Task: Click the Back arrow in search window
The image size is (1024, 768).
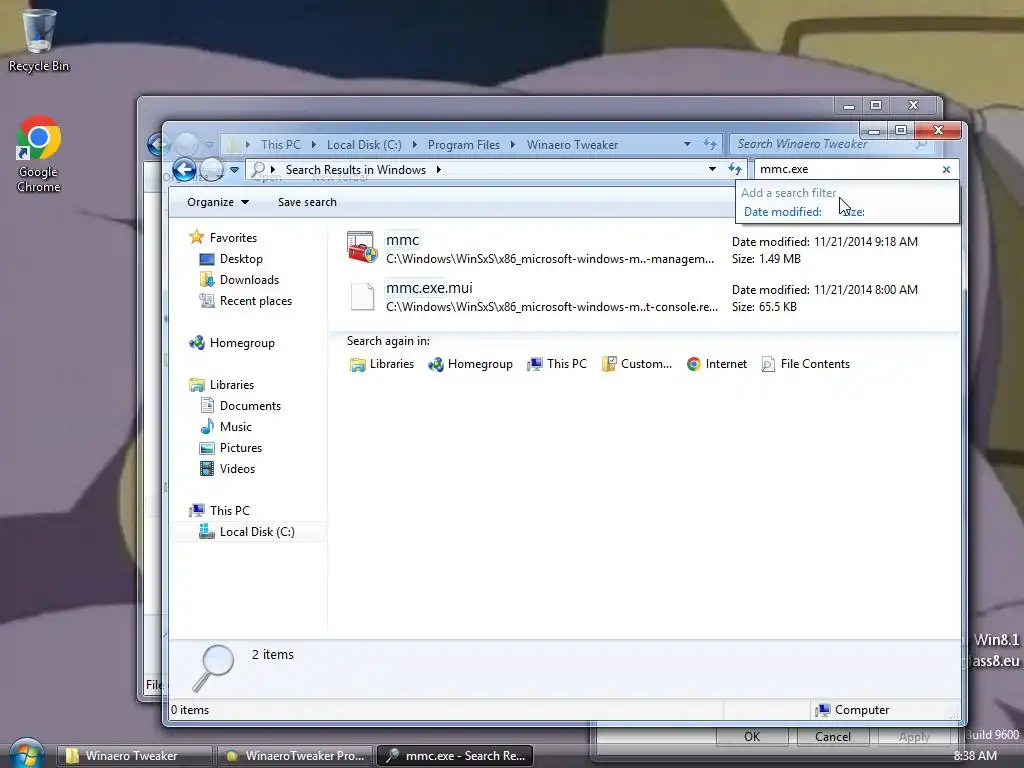Action: tap(185, 170)
